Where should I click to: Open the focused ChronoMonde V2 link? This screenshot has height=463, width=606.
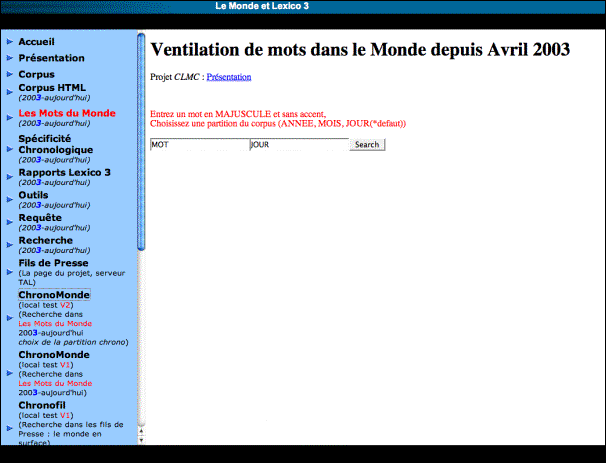(x=54, y=295)
